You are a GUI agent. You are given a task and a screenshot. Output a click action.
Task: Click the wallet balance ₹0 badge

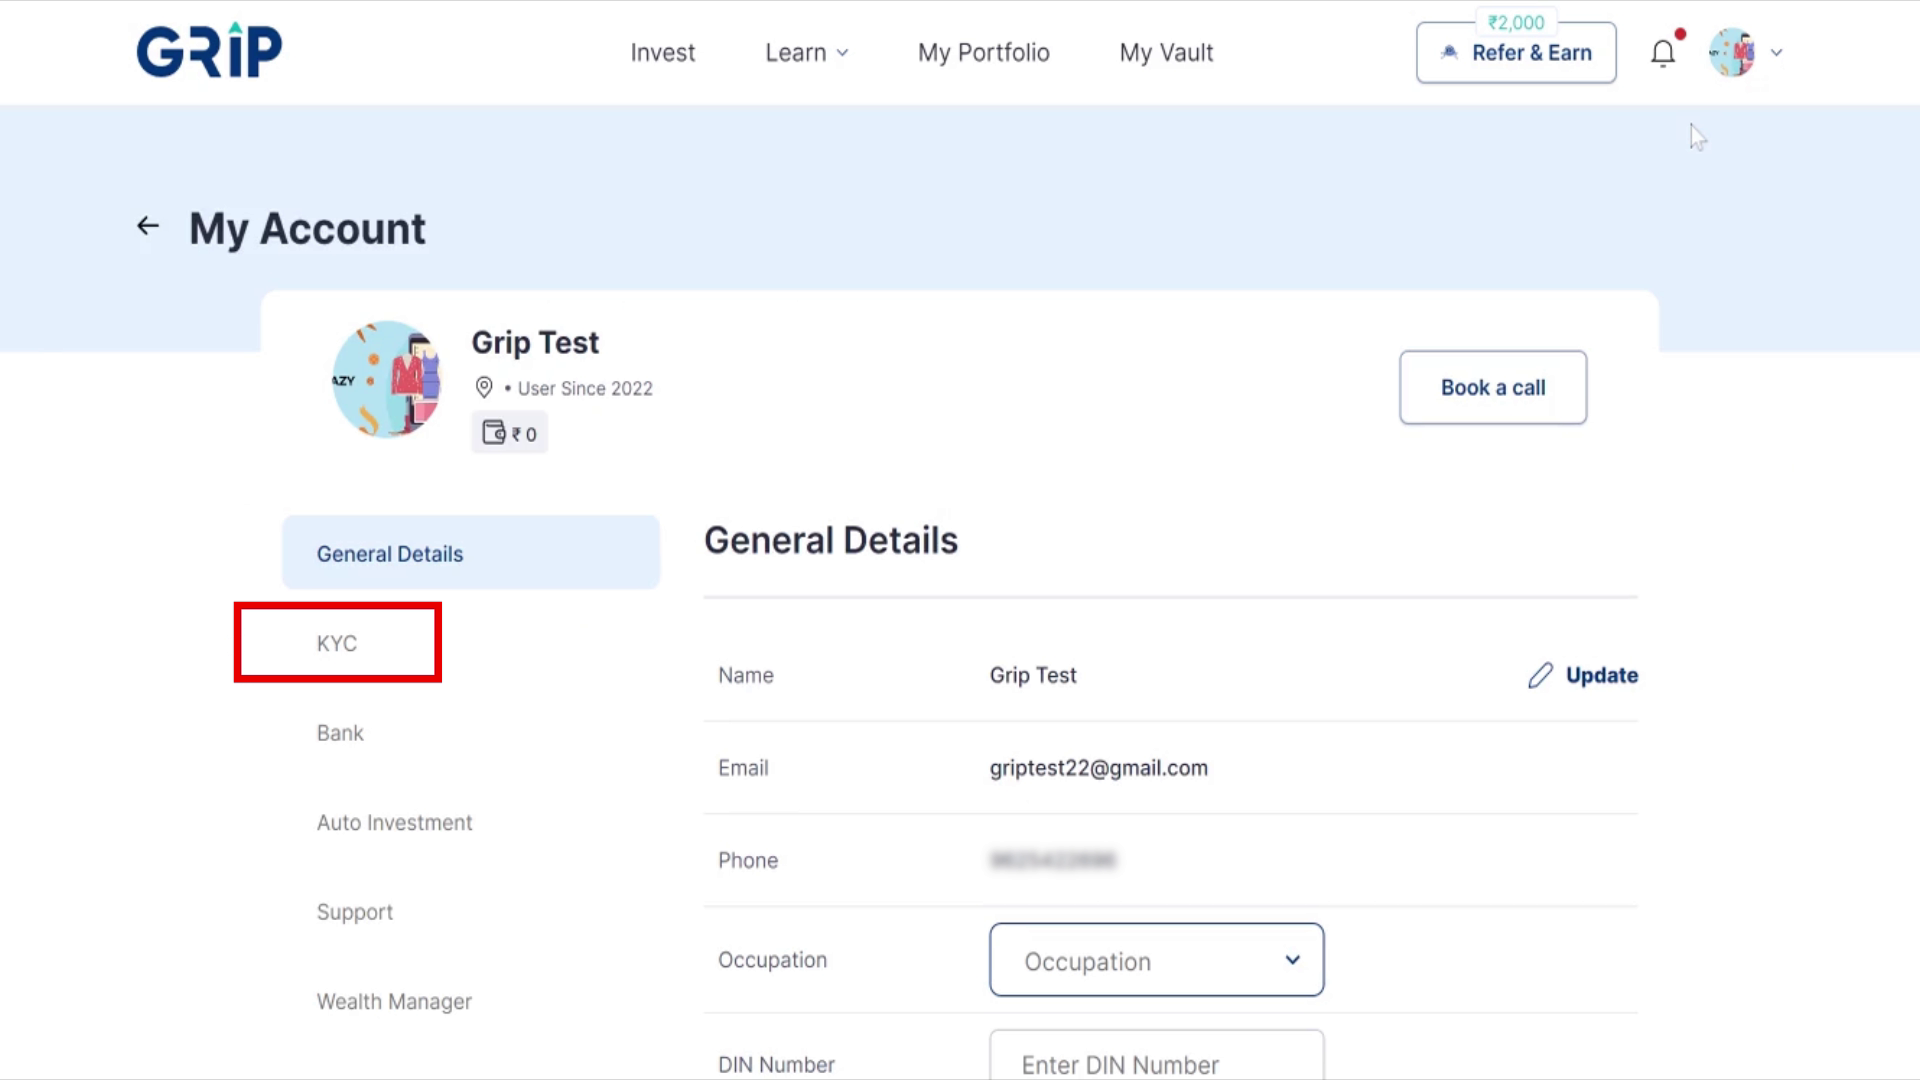click(510, 433)
